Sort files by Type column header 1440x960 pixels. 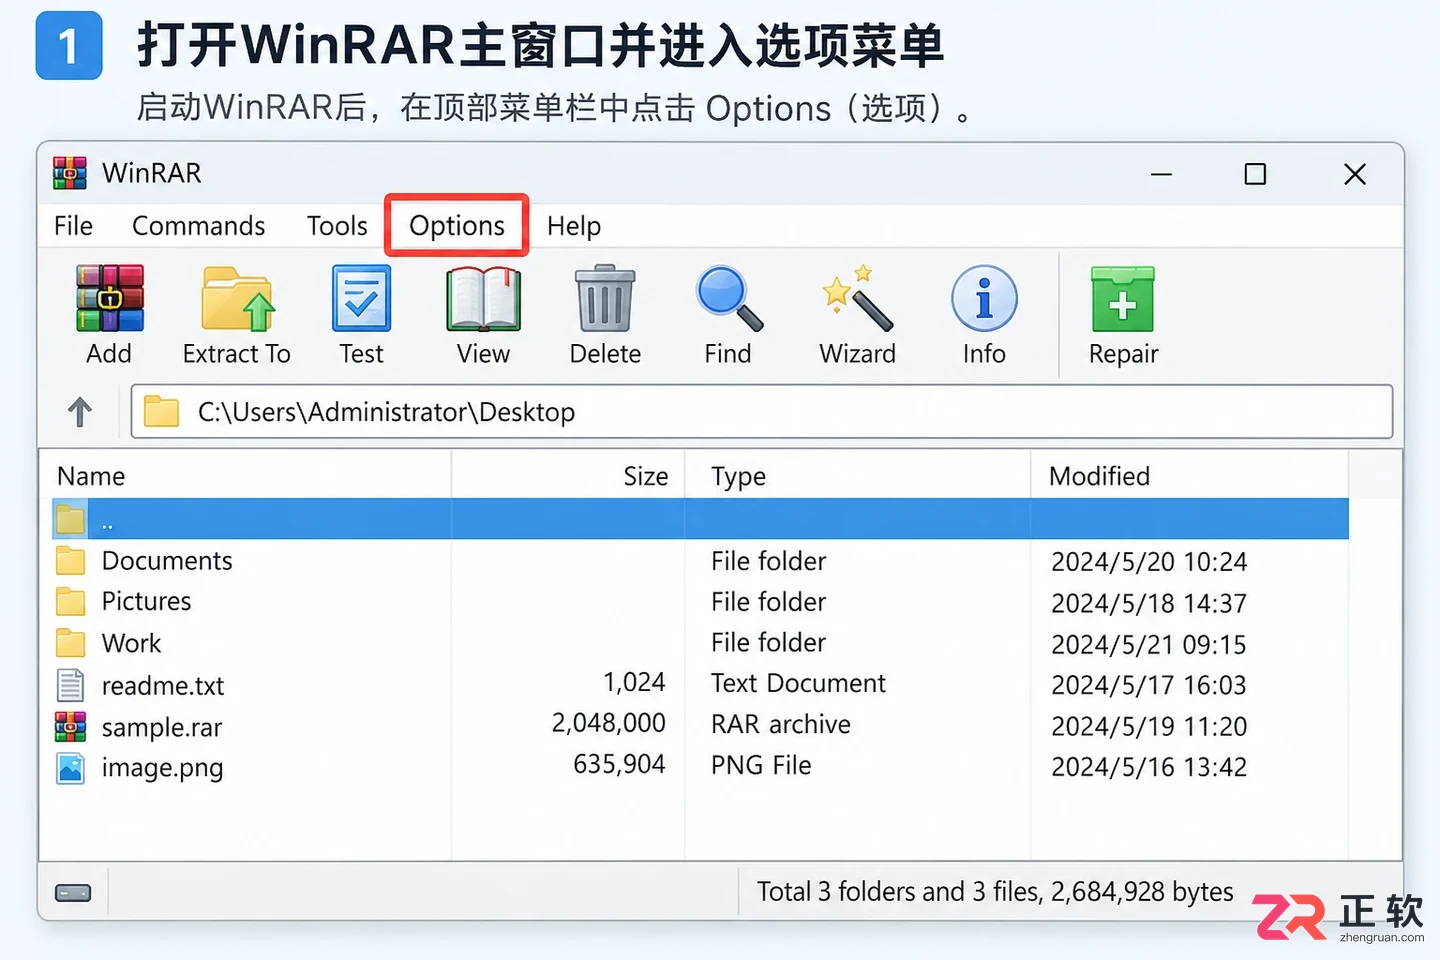pyautogui.click(x=739, y=477)
